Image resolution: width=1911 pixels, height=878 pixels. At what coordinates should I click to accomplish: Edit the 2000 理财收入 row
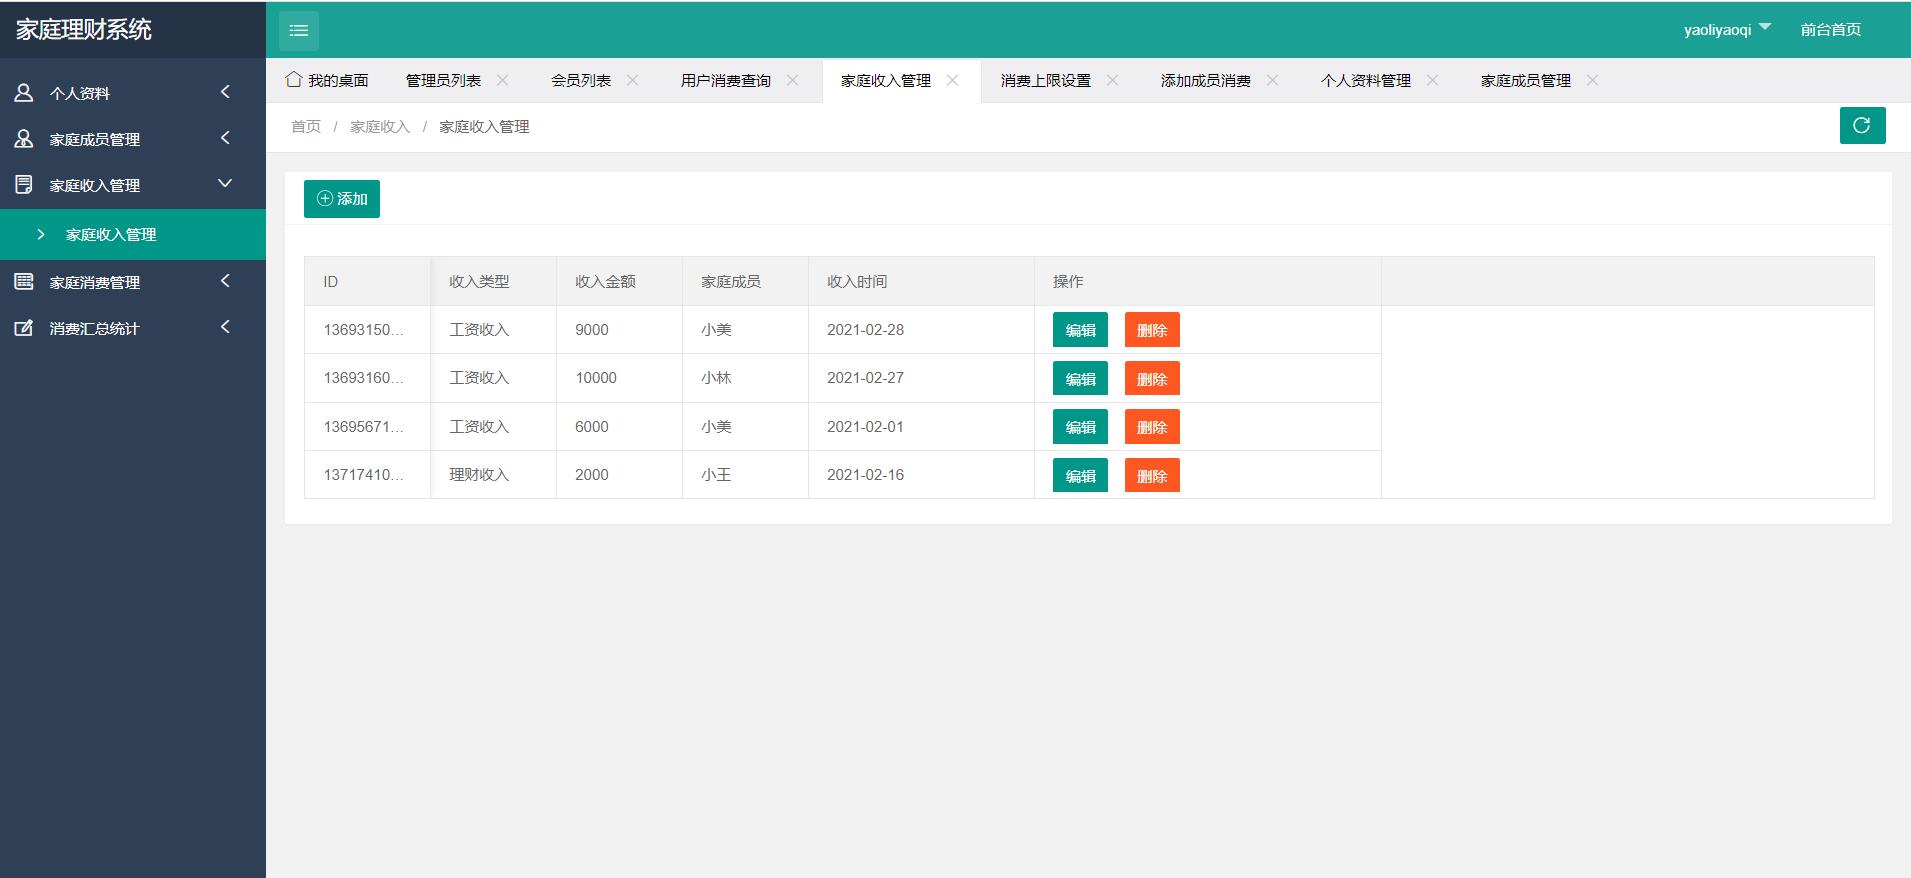point(1080,475)
